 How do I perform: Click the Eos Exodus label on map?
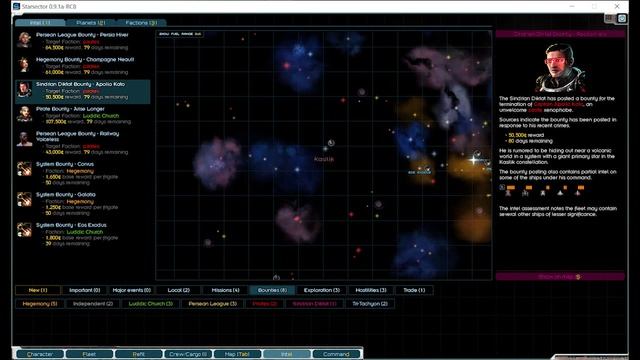420,173
